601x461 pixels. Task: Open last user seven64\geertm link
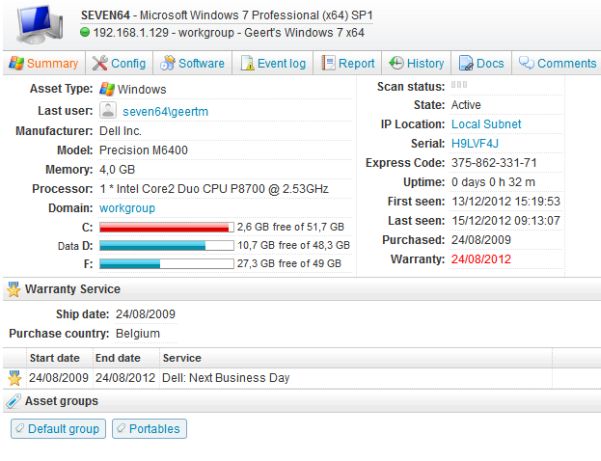pos(165,112)
